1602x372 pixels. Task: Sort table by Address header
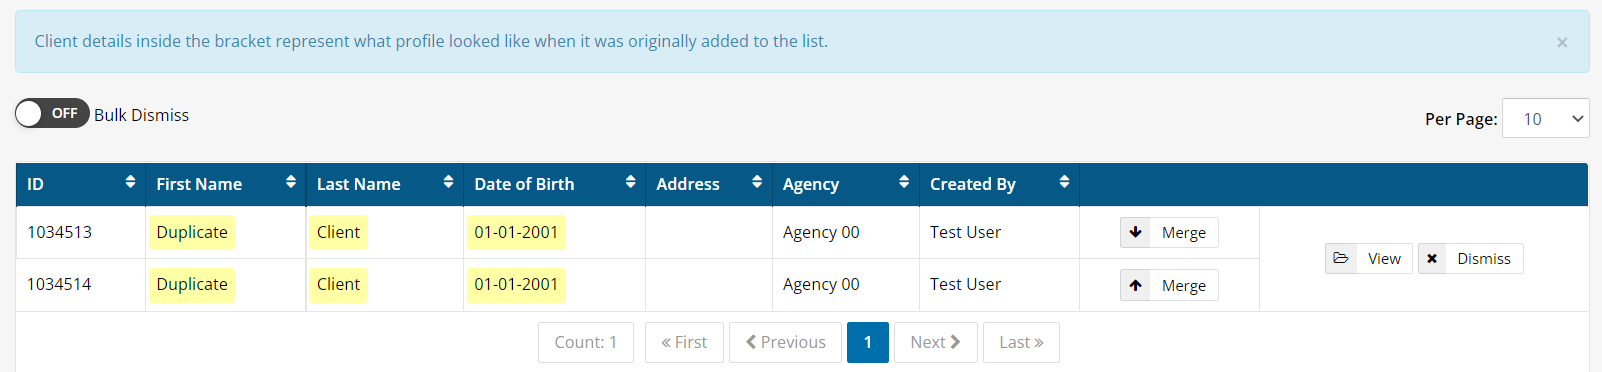[x=687, y=184]
